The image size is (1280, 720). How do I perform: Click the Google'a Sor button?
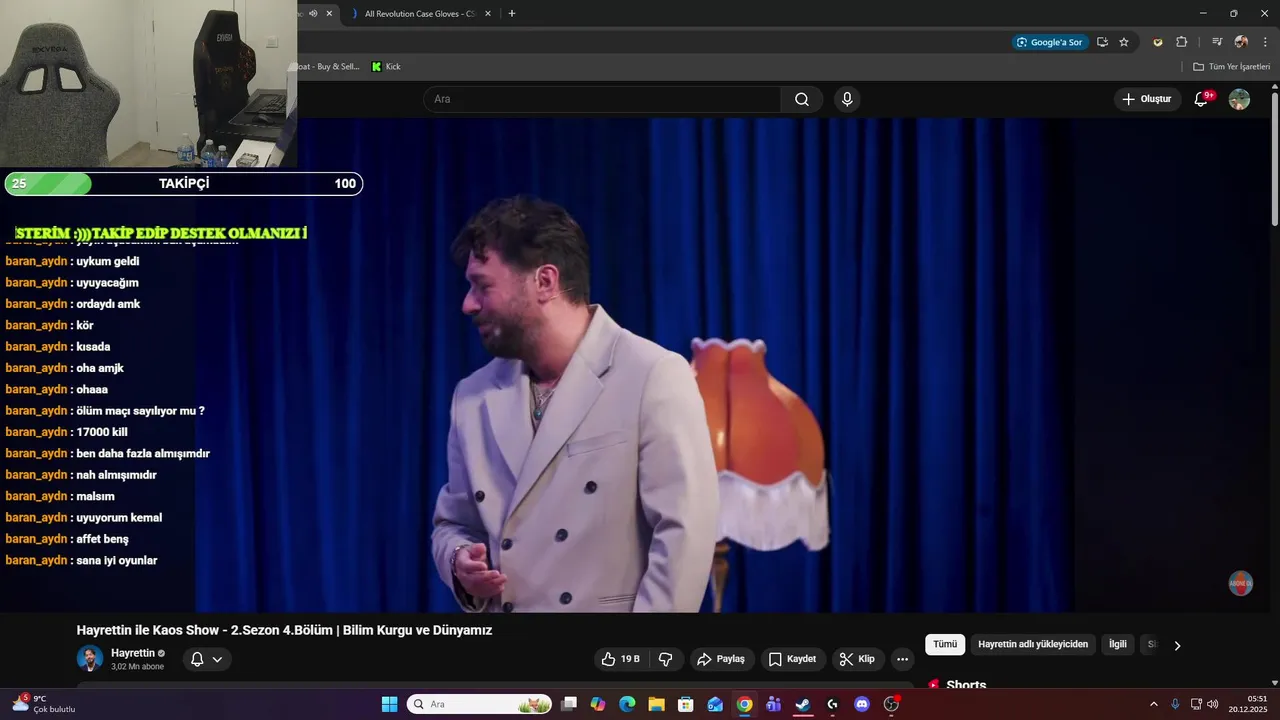pyautogui.click(x=1050, y=42)
